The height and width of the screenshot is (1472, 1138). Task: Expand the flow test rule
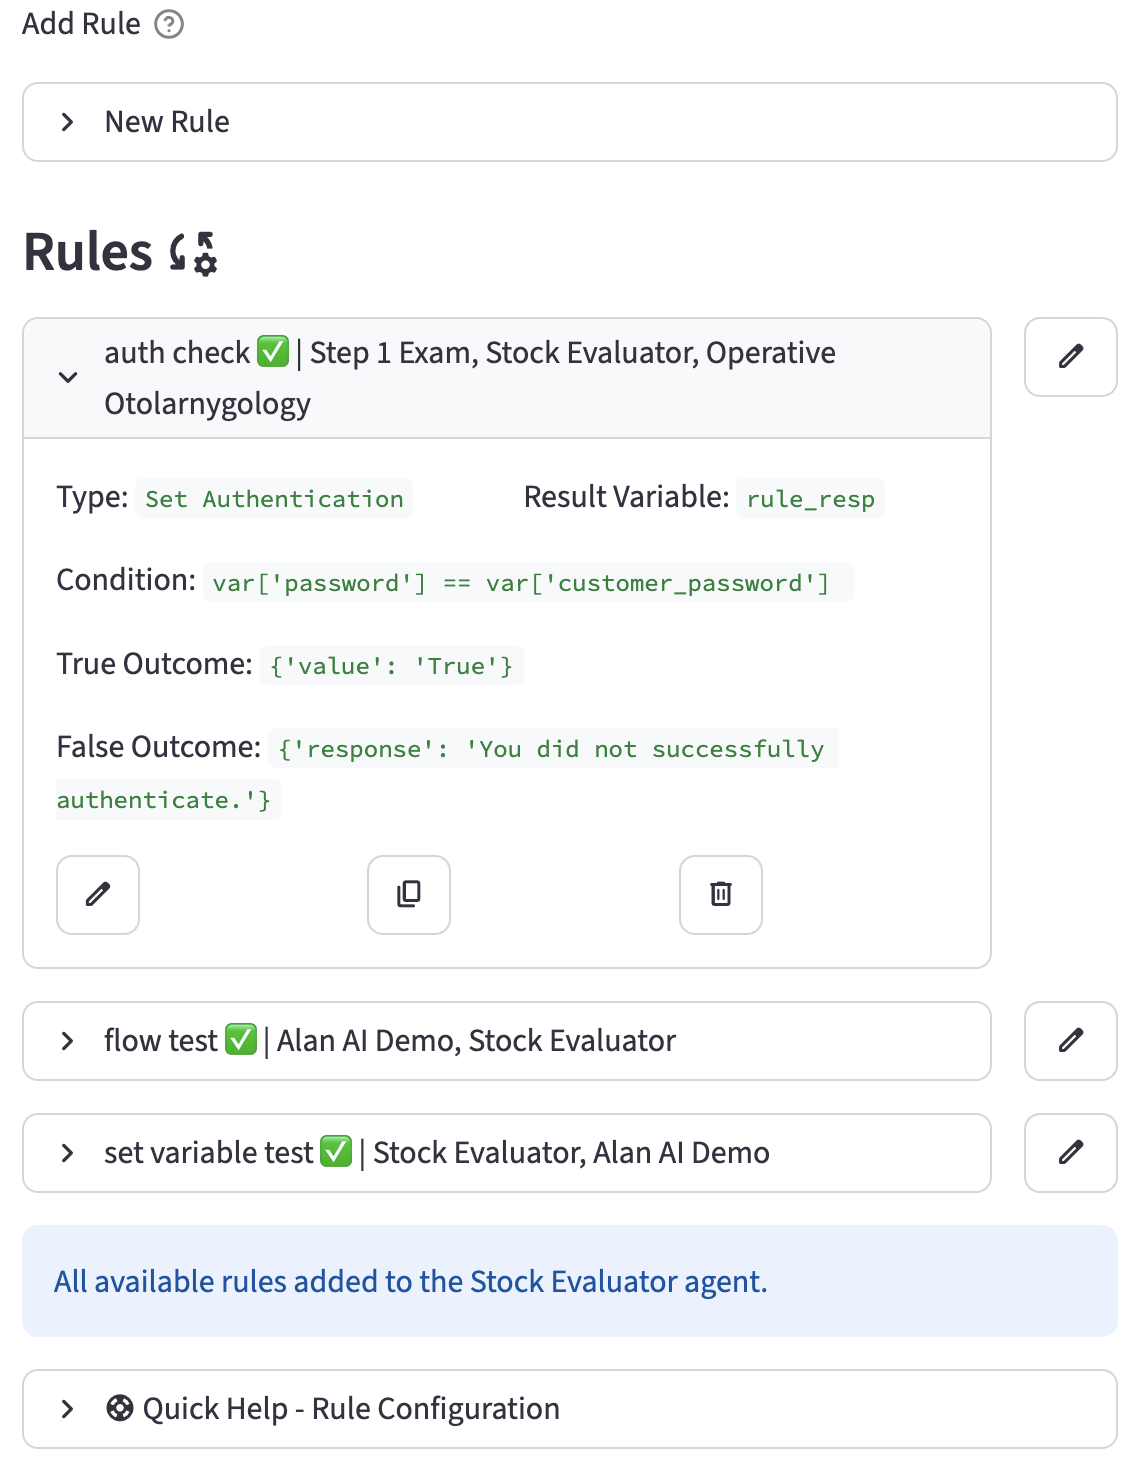pos(68,1041)
